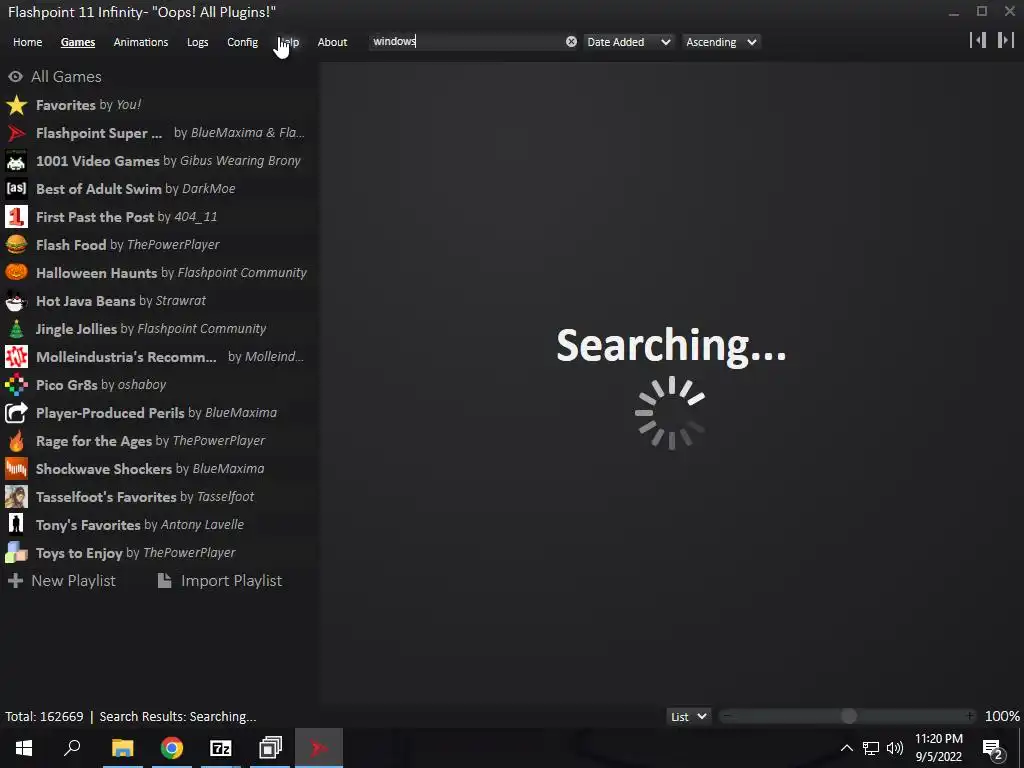
Task: Click the Total: 162669 status text
Action: coord(44,716)
